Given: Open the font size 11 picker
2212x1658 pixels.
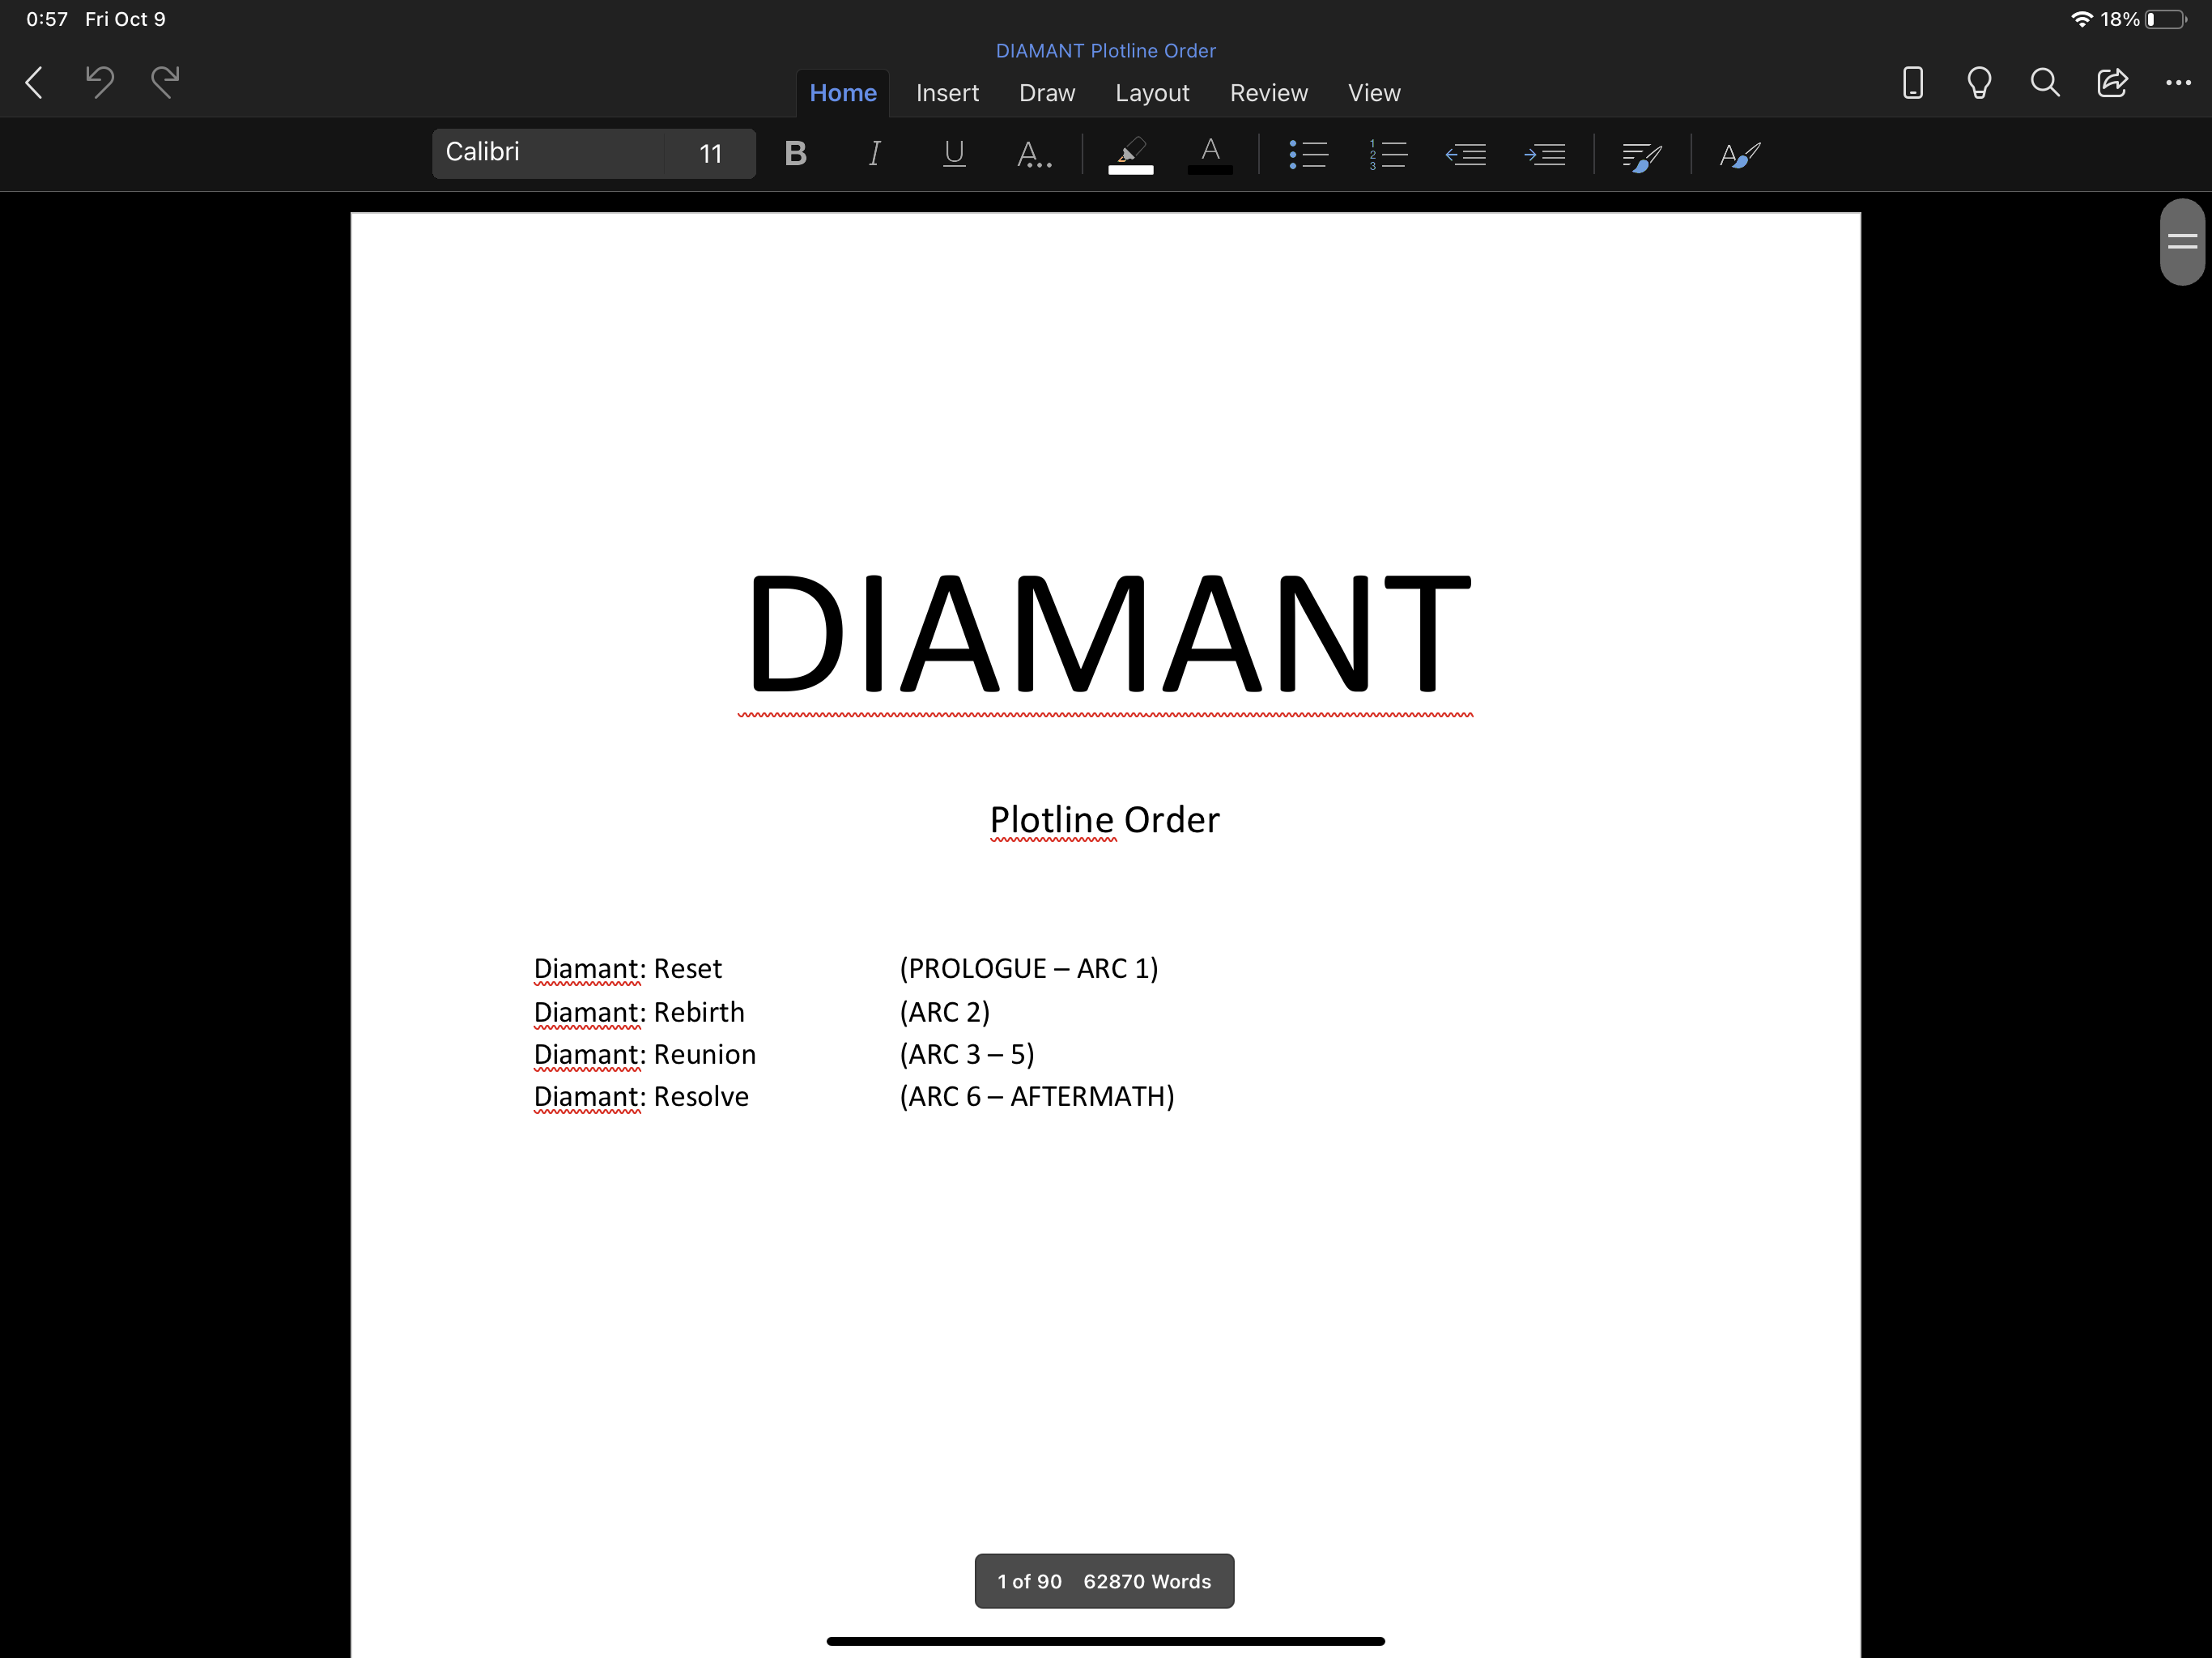Looking at the screenshot, I should click(710, 153).
